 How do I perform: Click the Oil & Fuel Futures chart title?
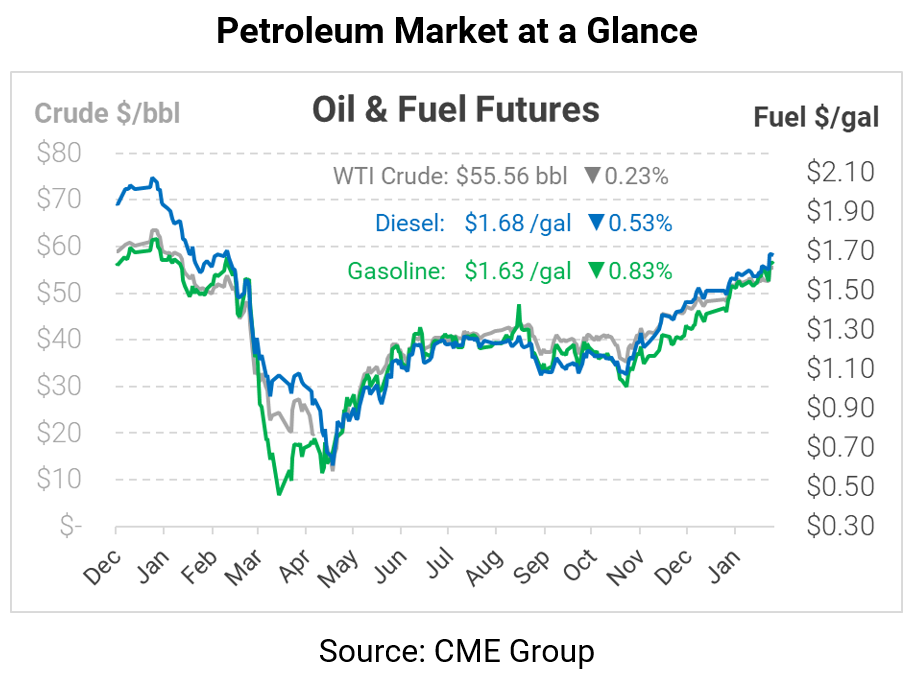point(456,109)
